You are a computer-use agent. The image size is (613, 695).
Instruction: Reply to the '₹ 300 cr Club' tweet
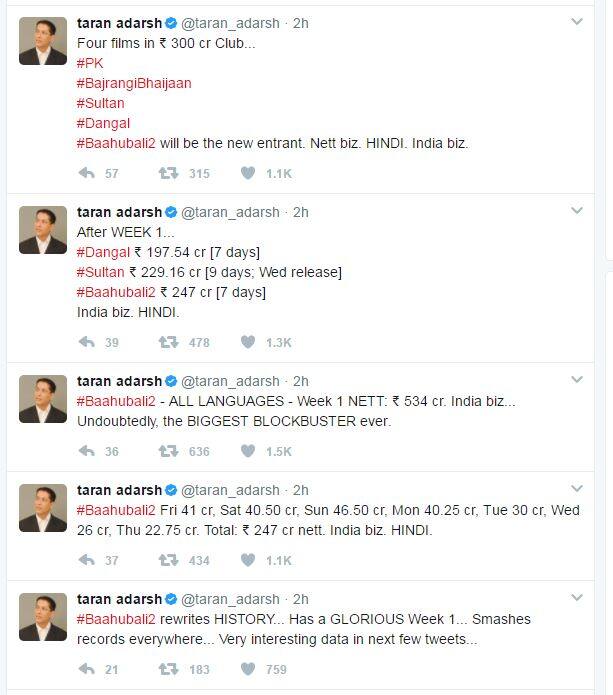point(87,173)
